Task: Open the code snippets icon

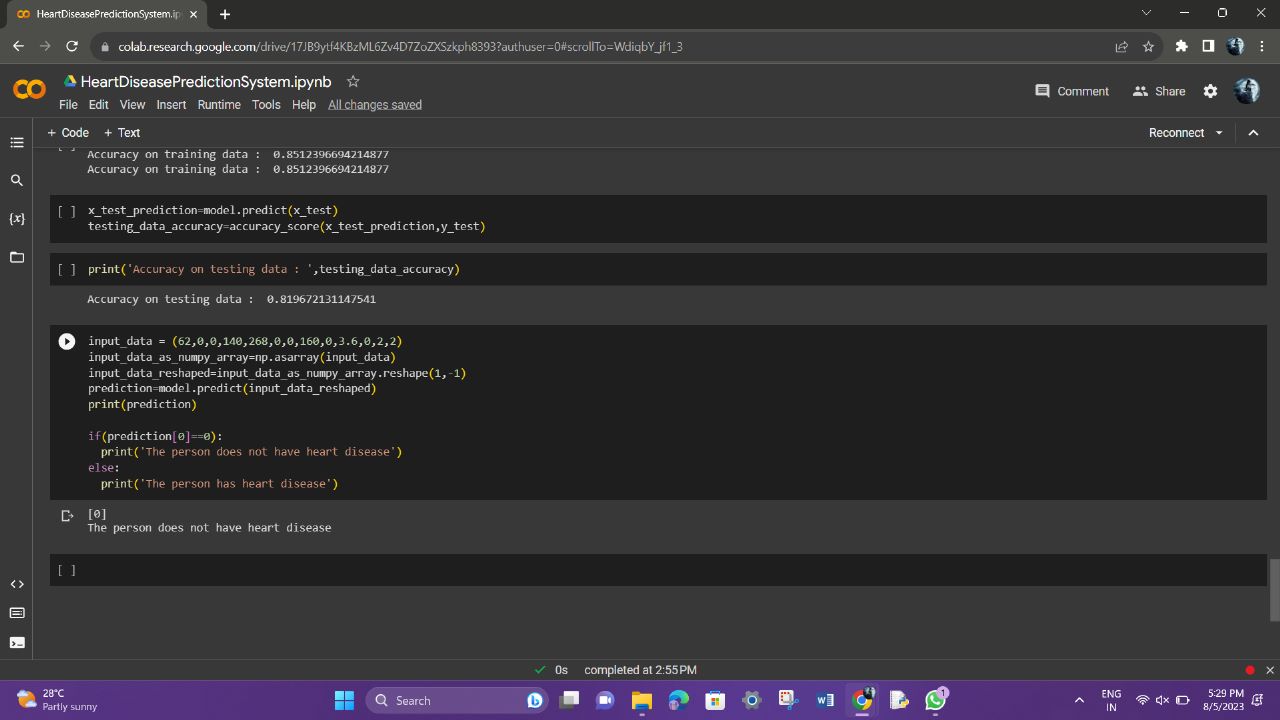Action: 16,584
